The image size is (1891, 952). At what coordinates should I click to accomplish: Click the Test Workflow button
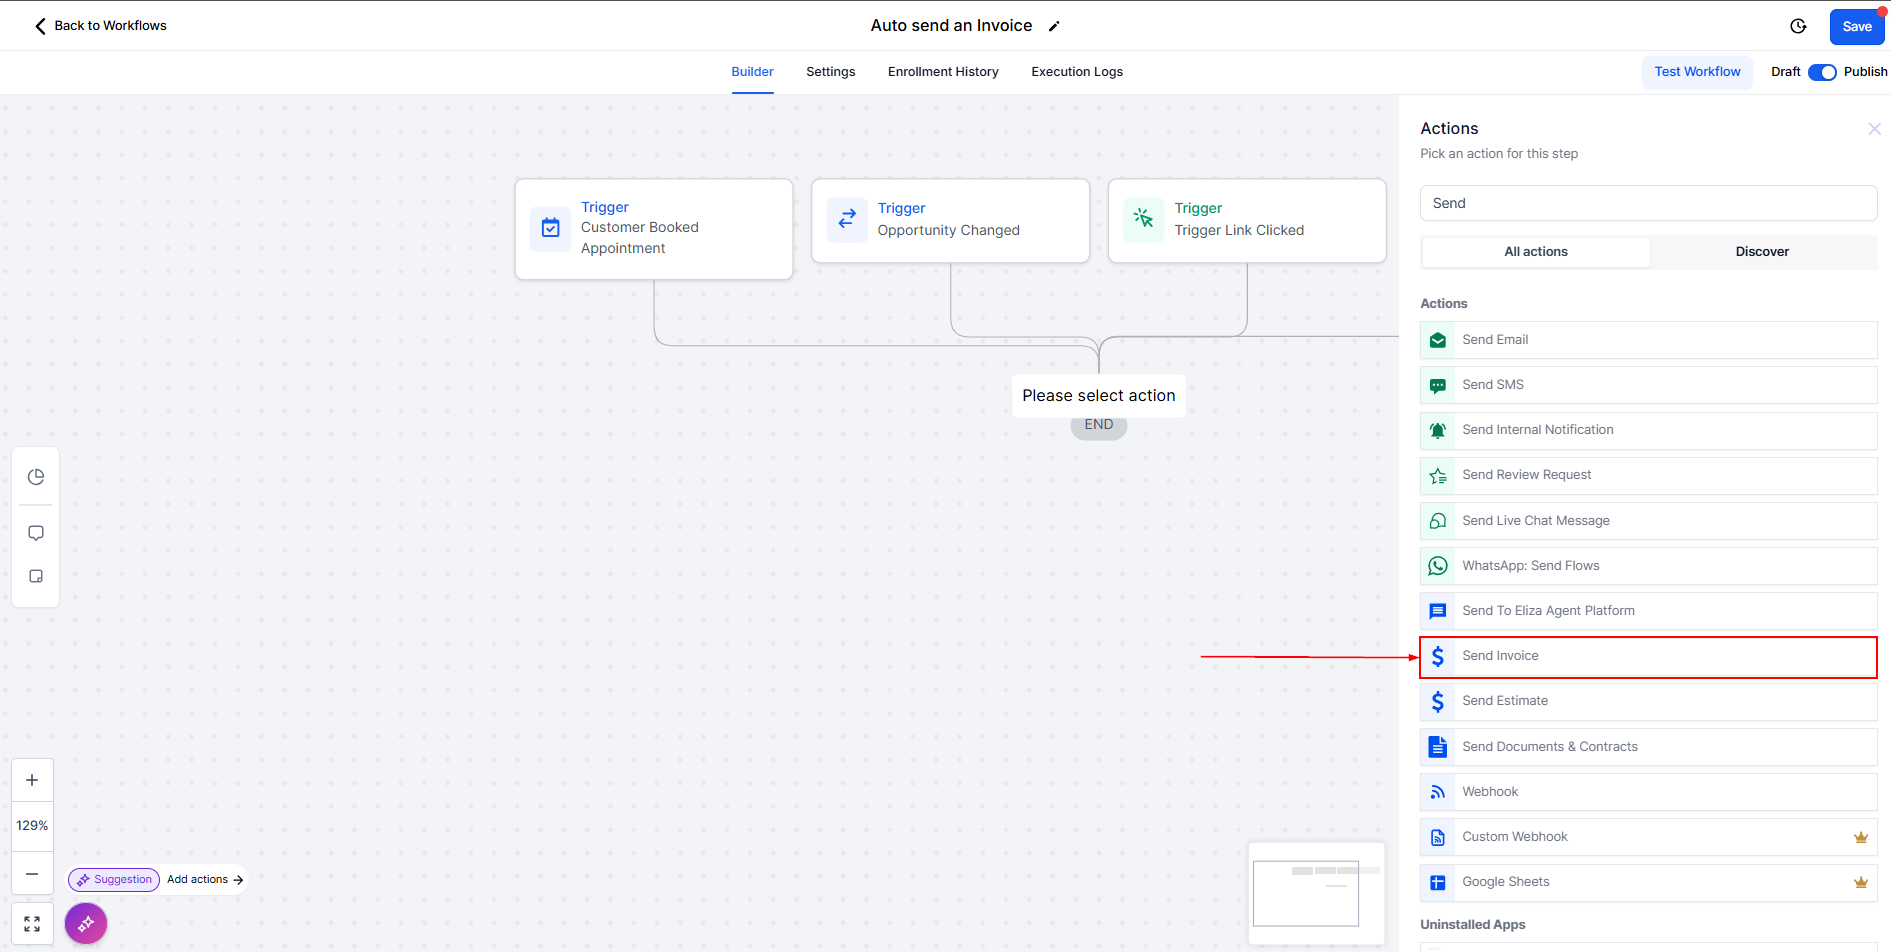[x=1697, y=72]
